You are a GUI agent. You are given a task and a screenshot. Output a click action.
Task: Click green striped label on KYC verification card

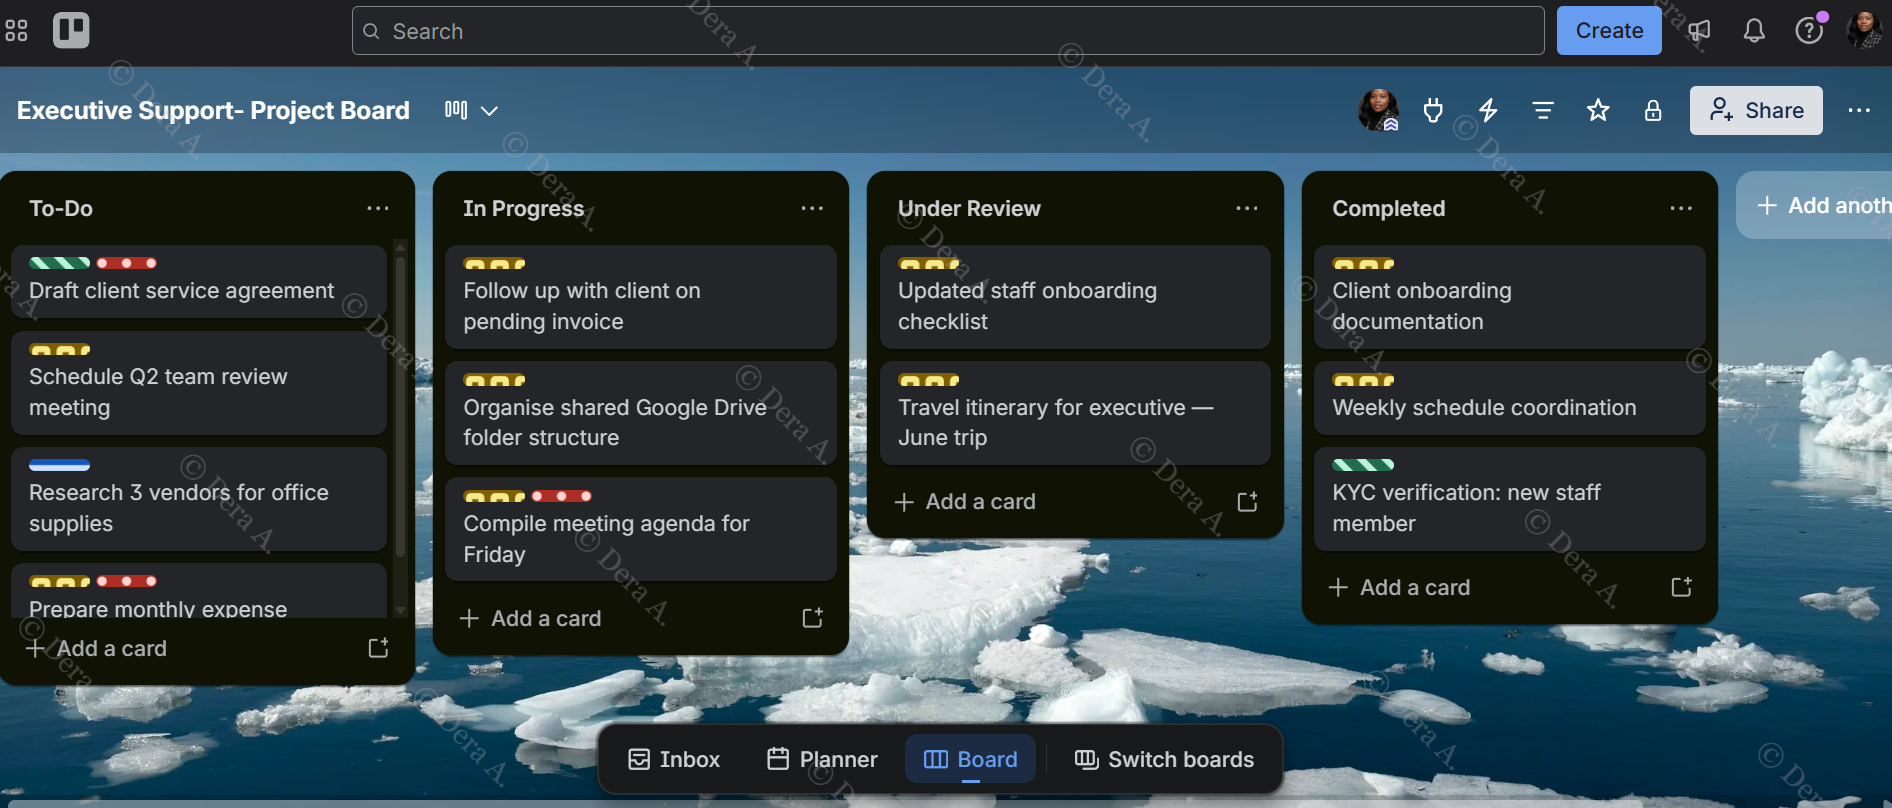(x=1363, y=465)
